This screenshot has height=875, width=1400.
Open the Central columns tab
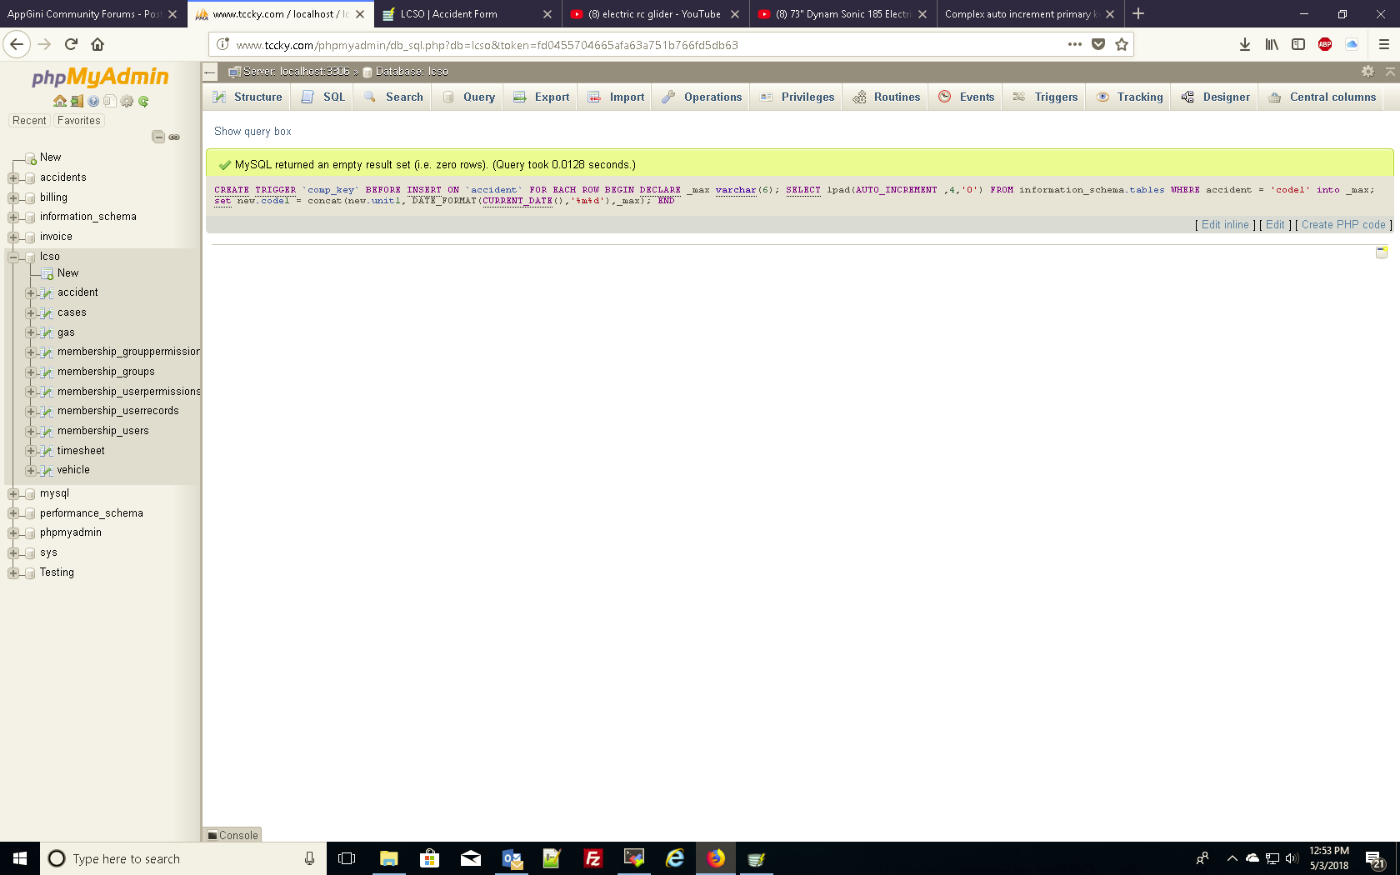click(1322, 97)
